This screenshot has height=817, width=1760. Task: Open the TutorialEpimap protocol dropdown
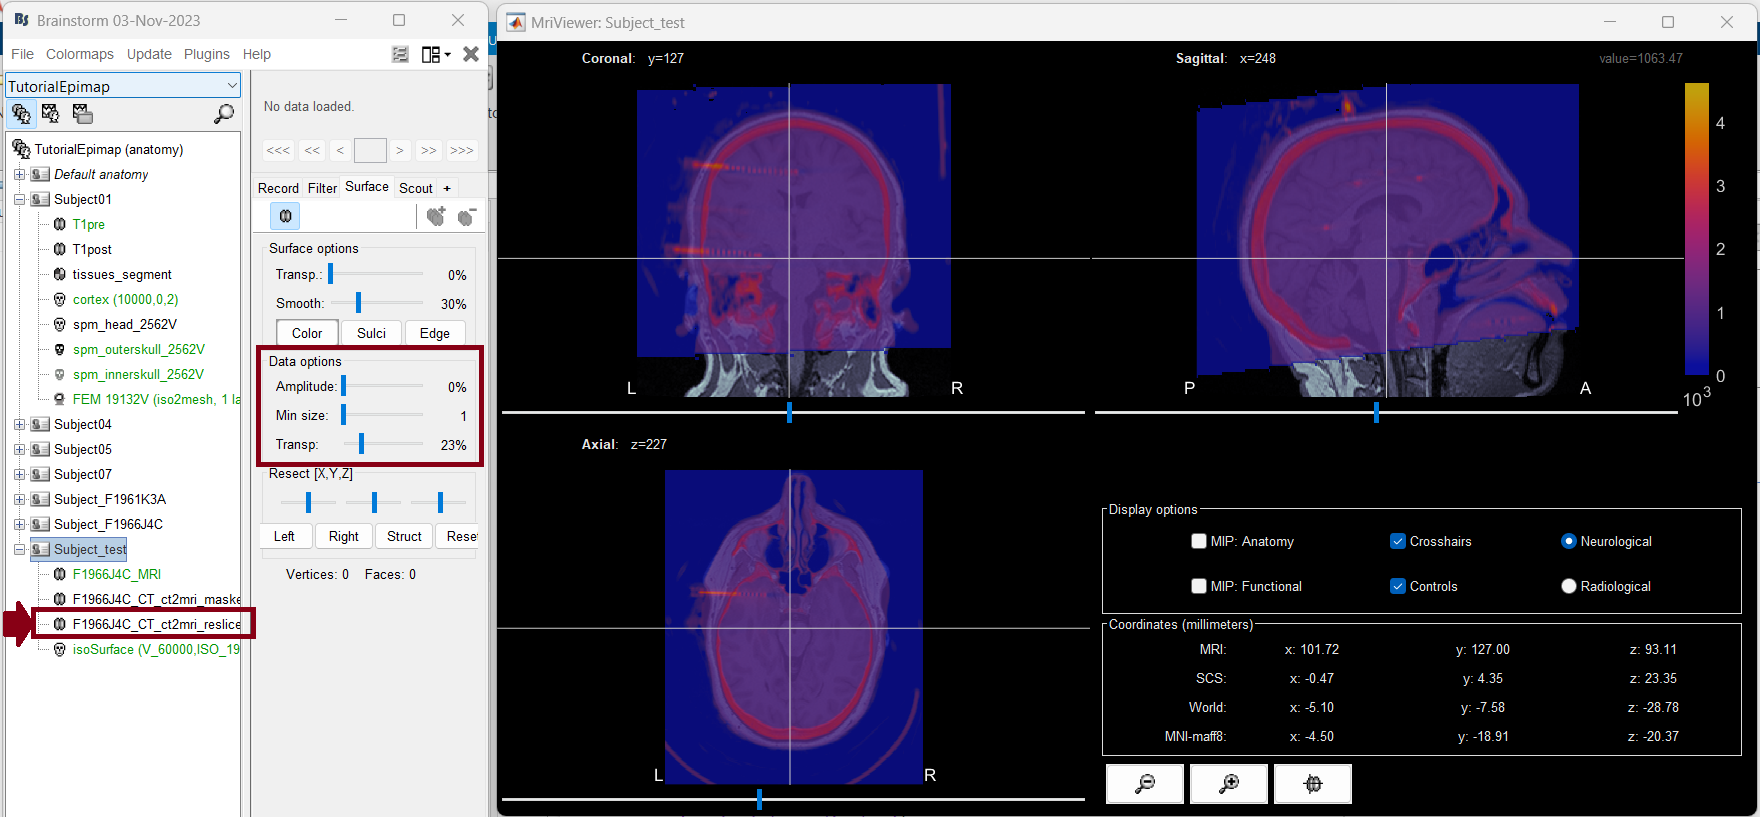pos(123,86)
